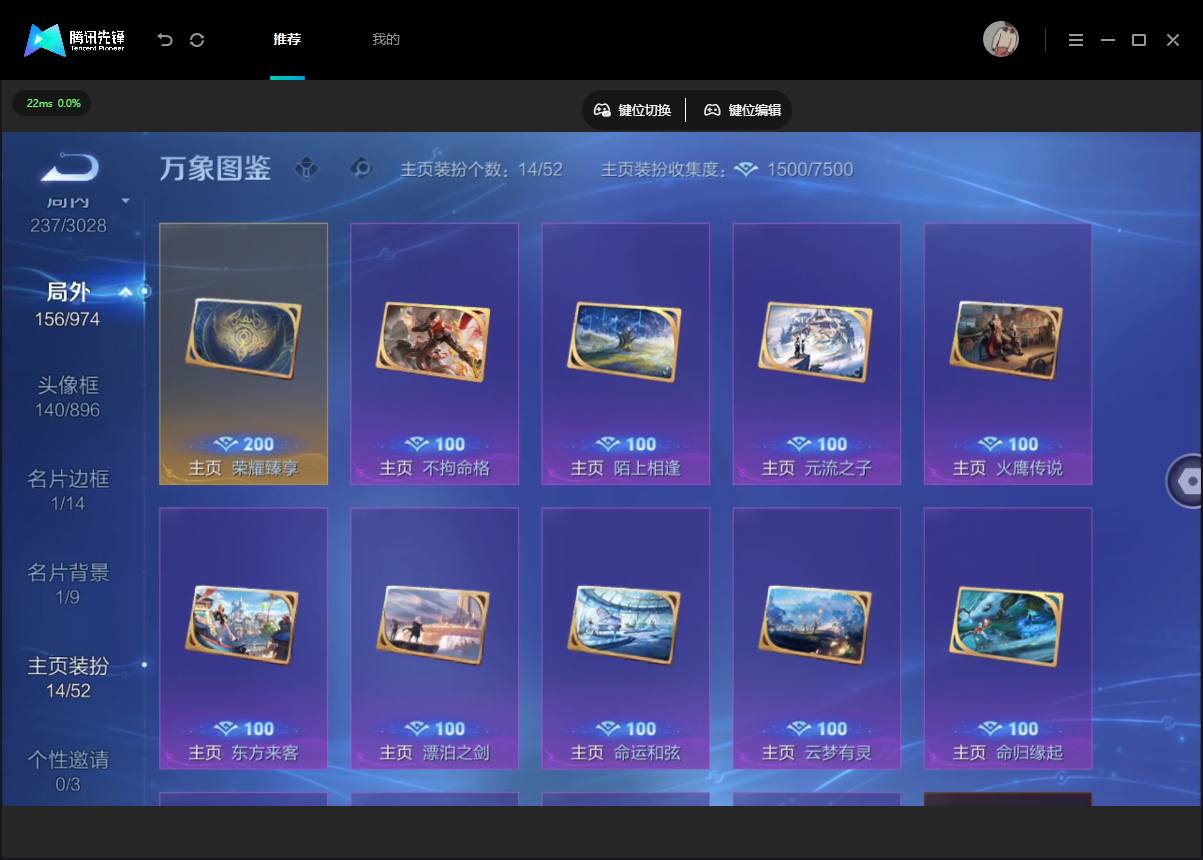Click the 22ms latency indicator
This screenshot has width=1203, height=860.
click(52, 103)
